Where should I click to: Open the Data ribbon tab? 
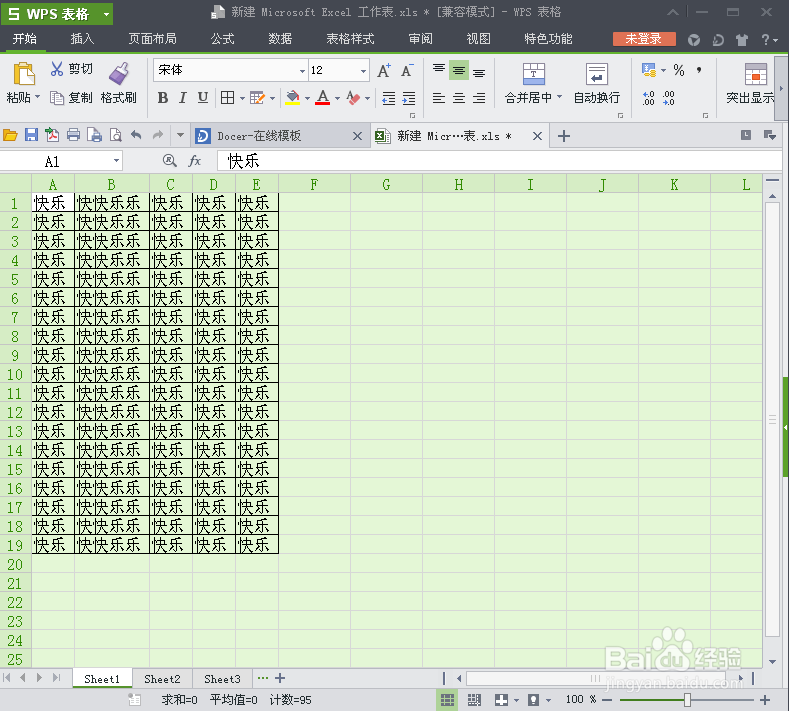[280, 39]
